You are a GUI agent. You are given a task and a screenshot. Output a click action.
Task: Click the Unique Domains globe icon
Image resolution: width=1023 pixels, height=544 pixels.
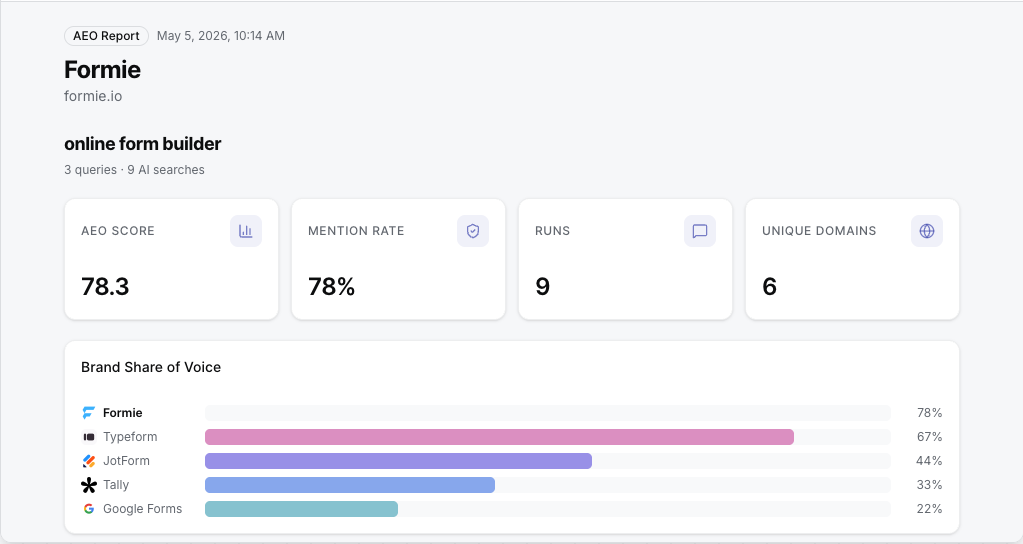coord(927,231)
